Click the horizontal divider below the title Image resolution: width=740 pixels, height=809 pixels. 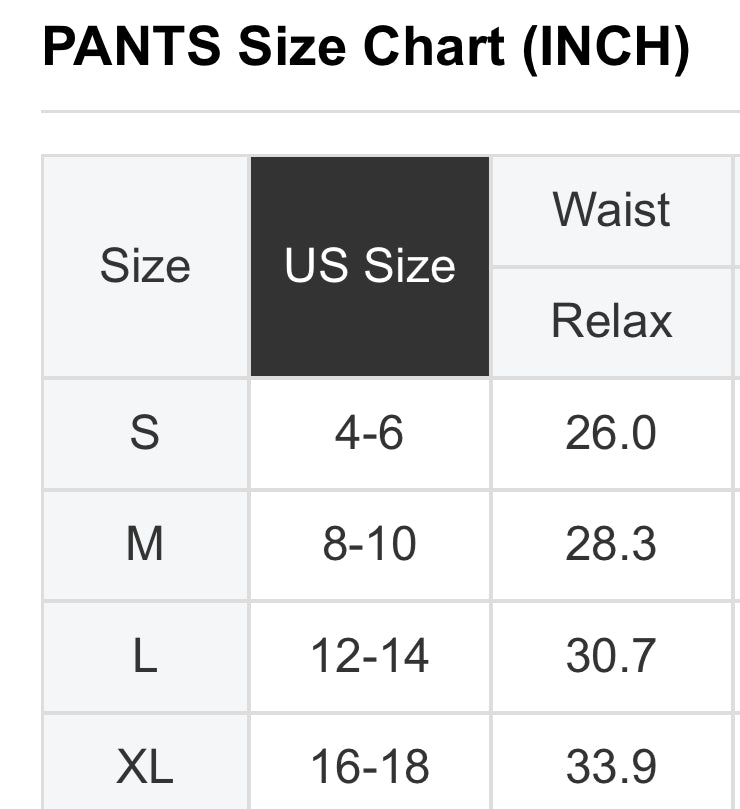(390, 111)
